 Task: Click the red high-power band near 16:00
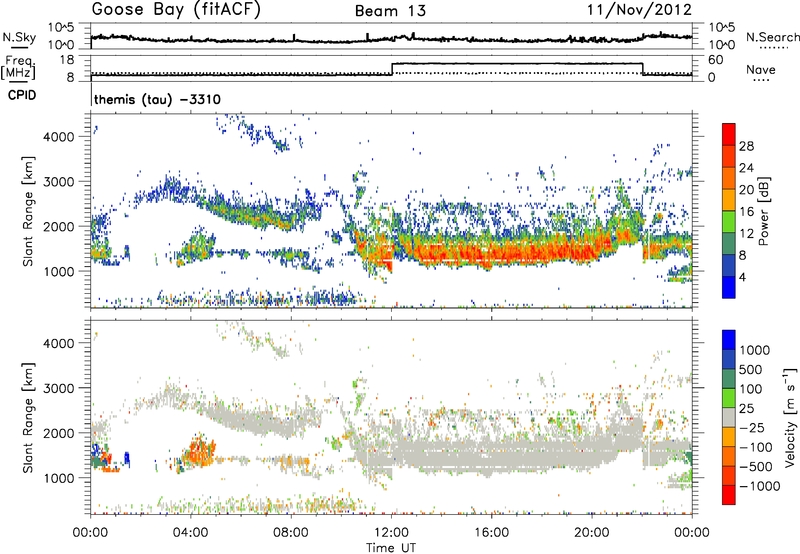492,253
